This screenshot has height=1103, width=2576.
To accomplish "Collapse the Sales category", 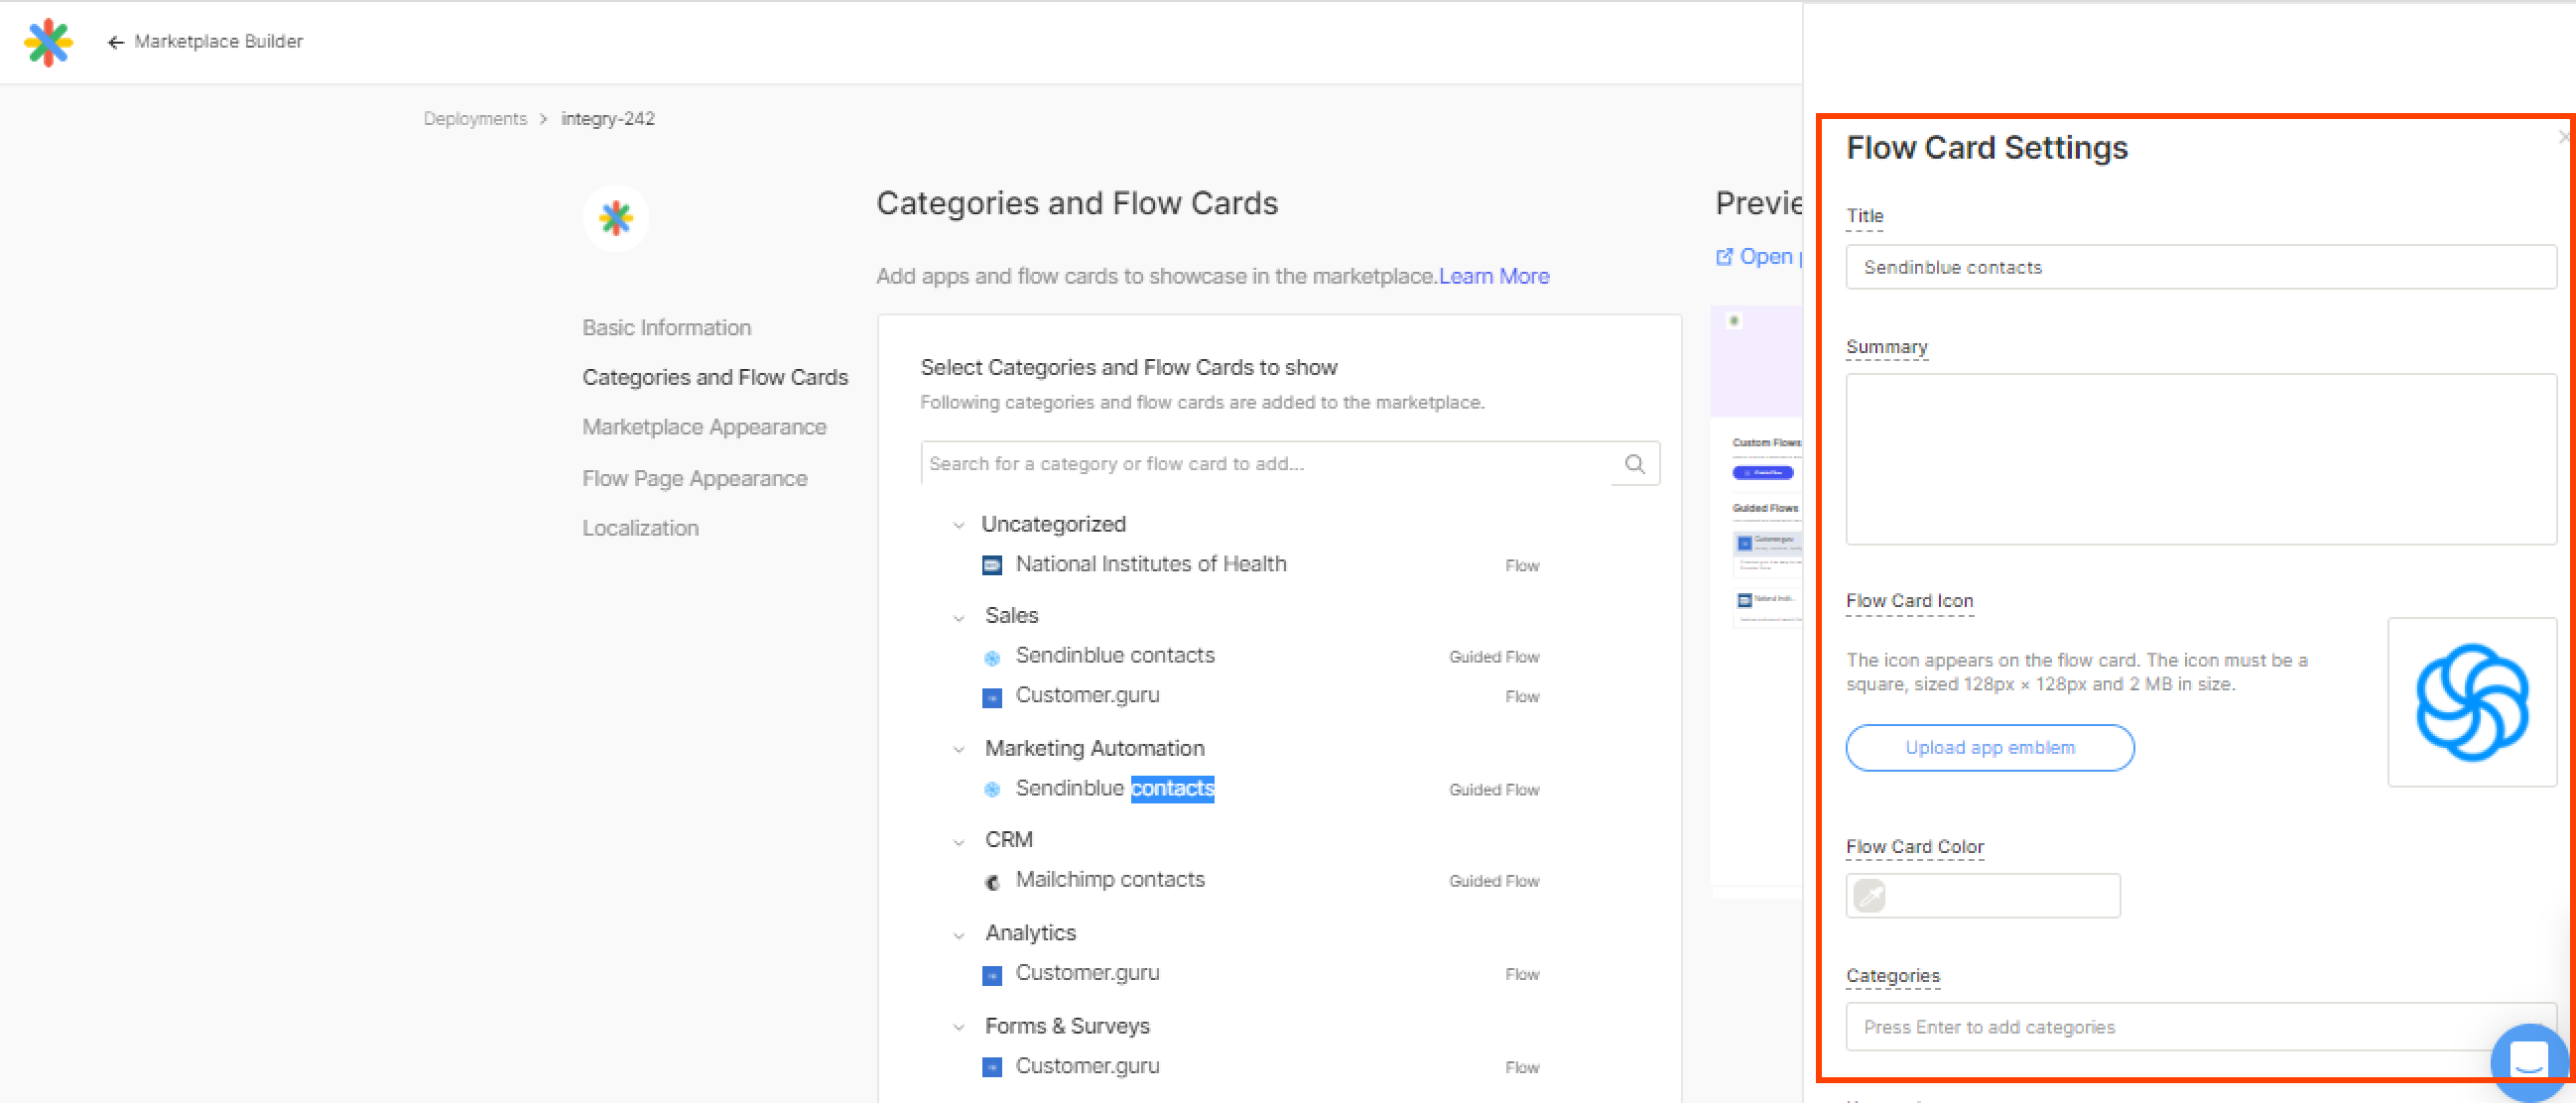I will coord(958,618).
